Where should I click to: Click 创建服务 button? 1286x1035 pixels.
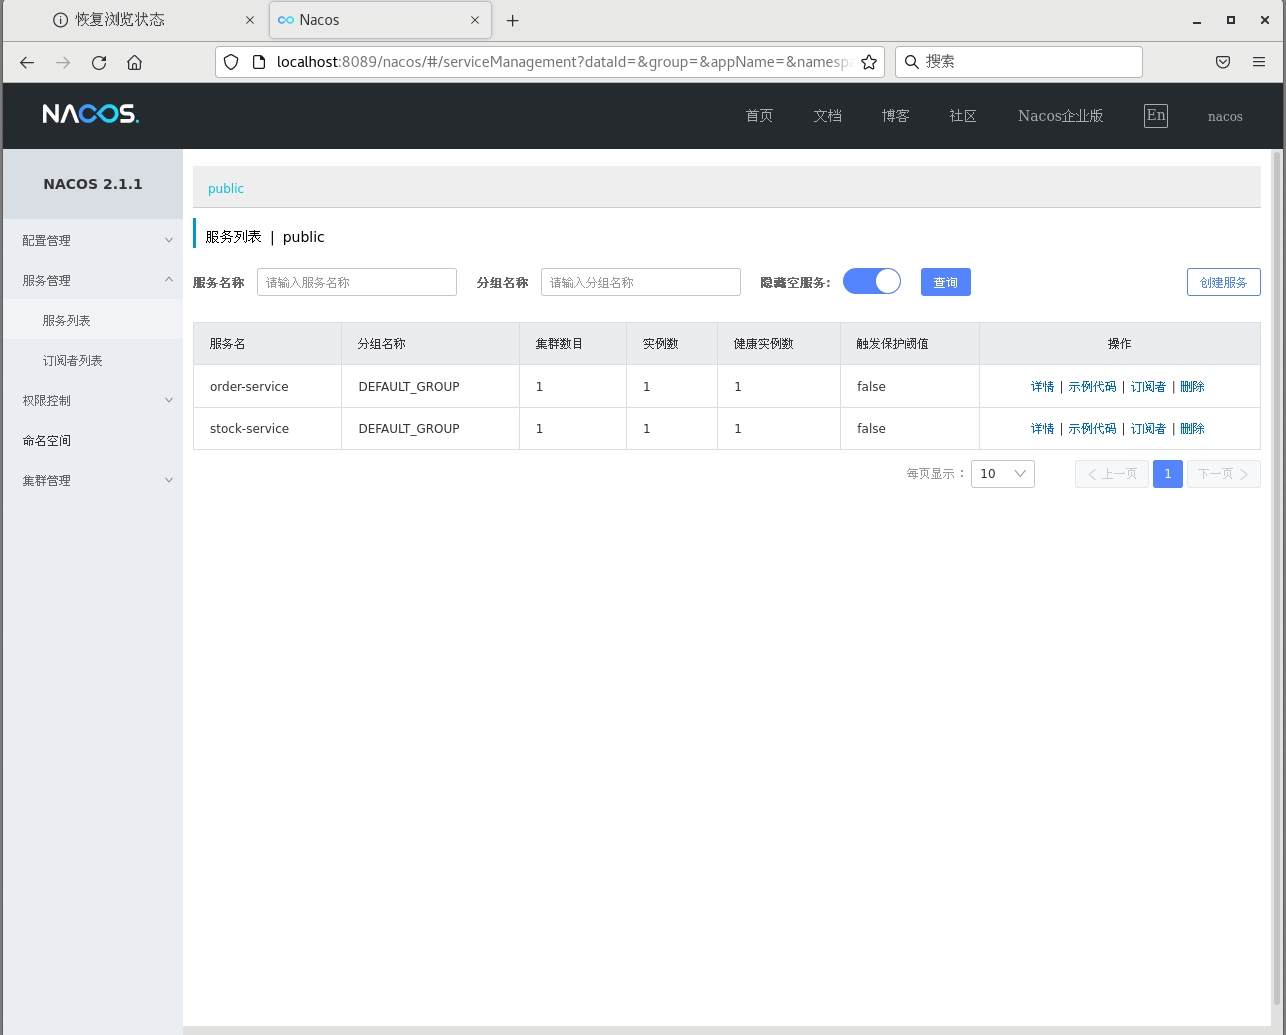(1224, 282)
